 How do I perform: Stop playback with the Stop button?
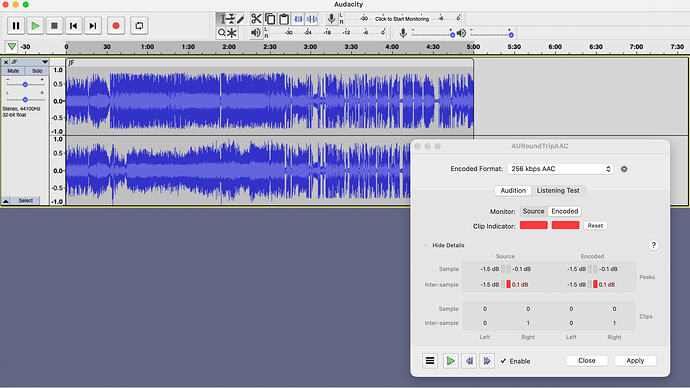54,26
